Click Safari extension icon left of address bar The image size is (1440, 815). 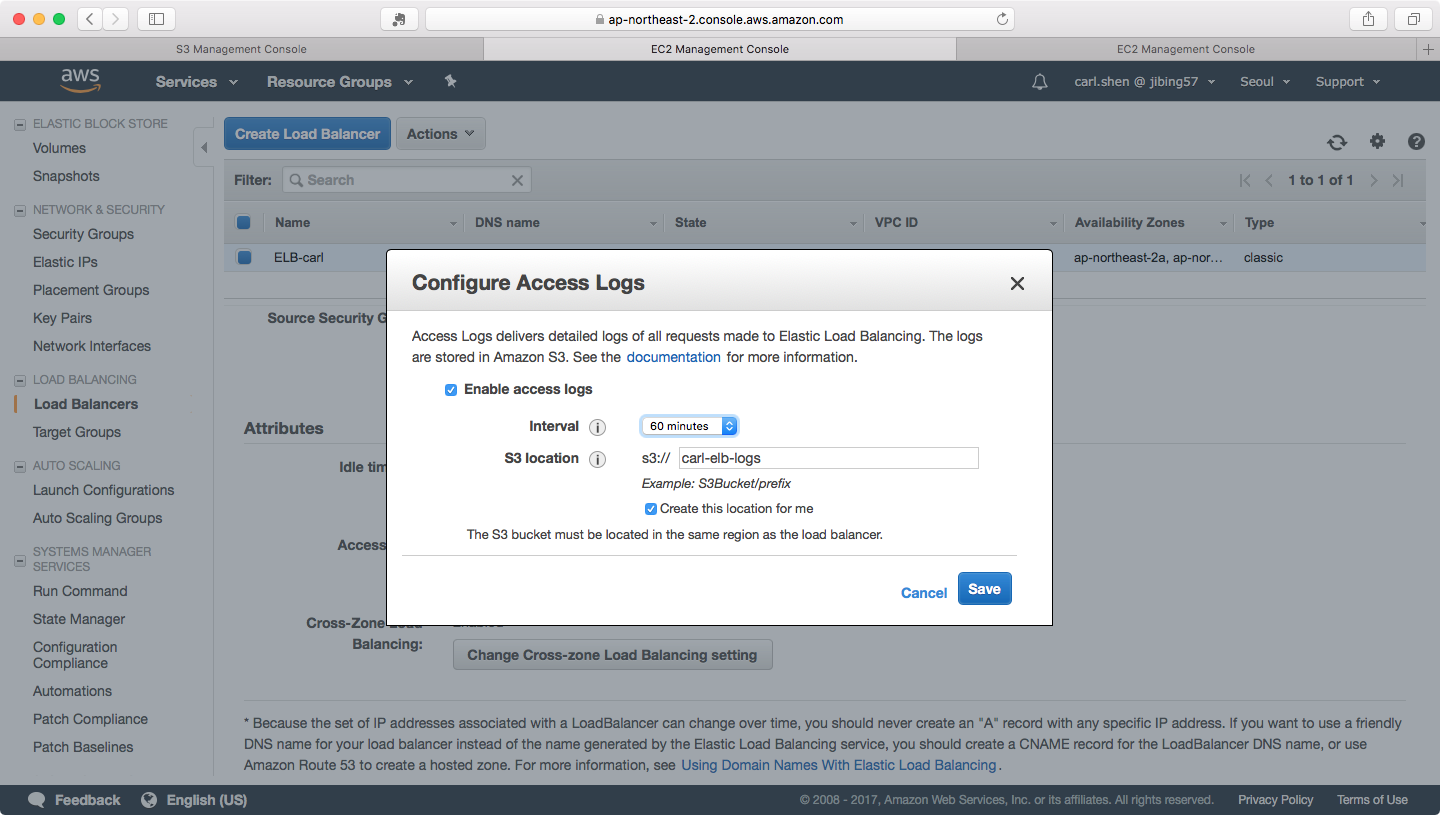pos(399,18)
